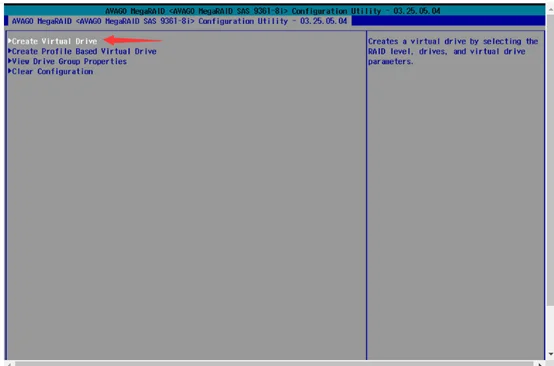Click the divider line between menu and help panes
Image resolution: width=554 pixels, height=366 pixels.
pyautogui.click(x=366, y=195)
